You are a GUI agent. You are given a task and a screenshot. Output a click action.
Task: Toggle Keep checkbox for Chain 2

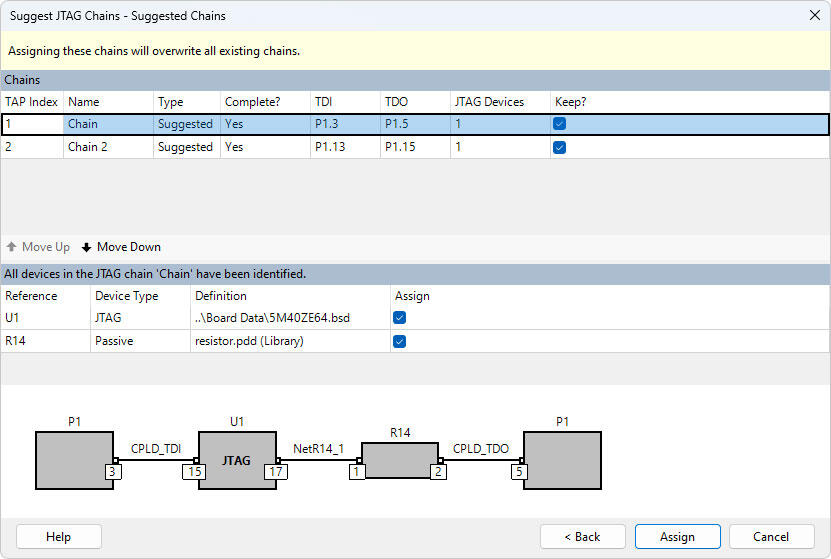click(560, 147)
